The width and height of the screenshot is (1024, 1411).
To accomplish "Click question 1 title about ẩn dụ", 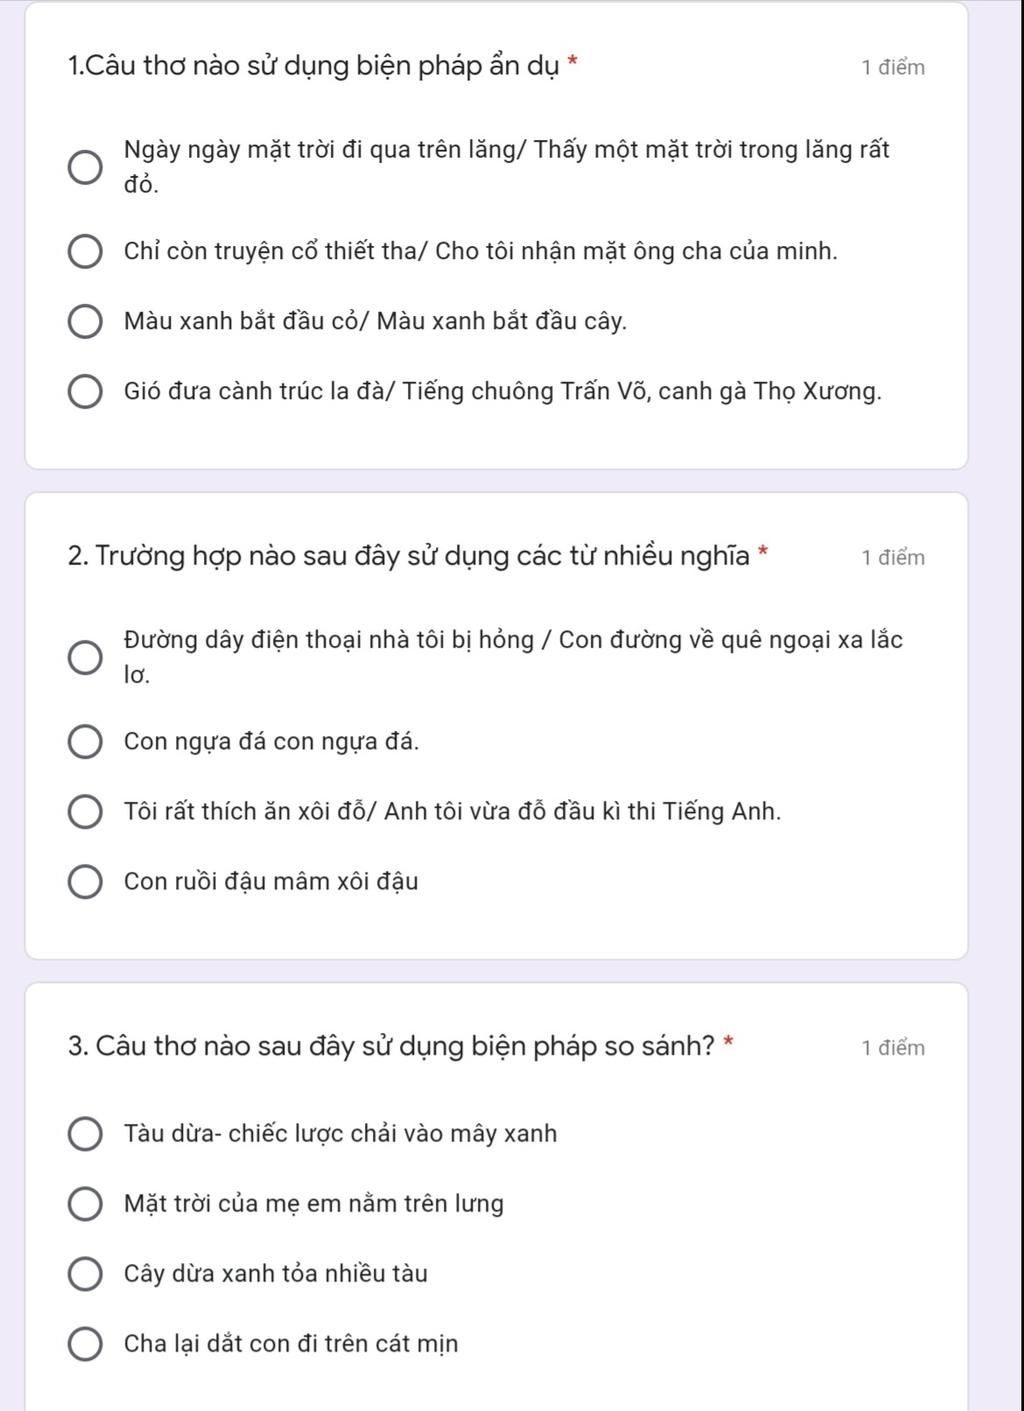I will tap(315, 67).
